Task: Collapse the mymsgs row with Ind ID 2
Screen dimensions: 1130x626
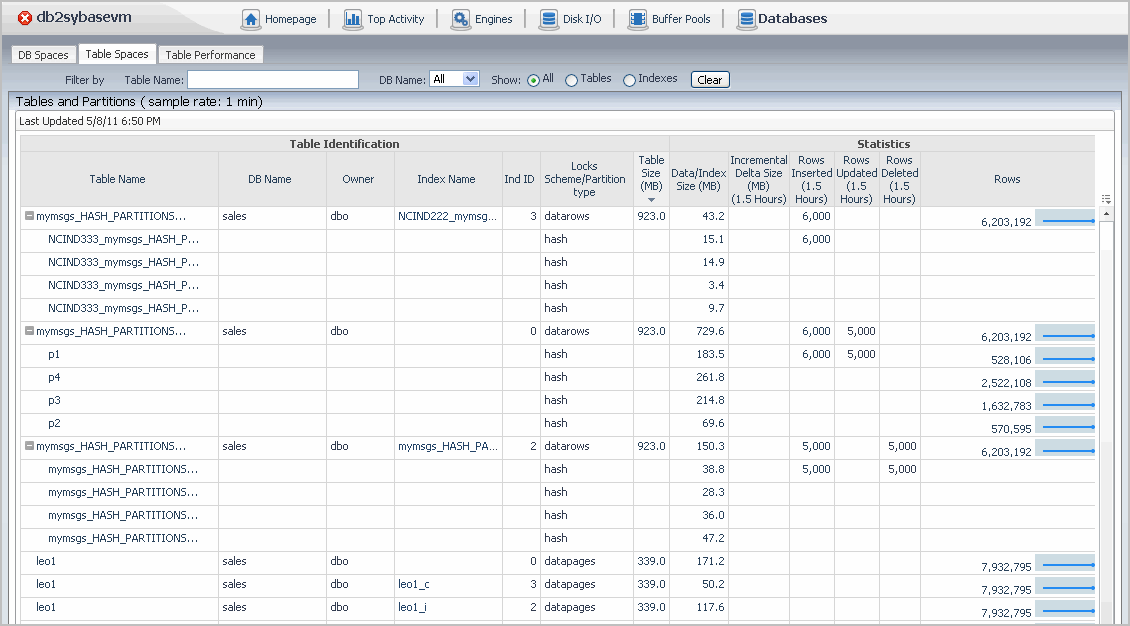Action: [x=29, y=446]
